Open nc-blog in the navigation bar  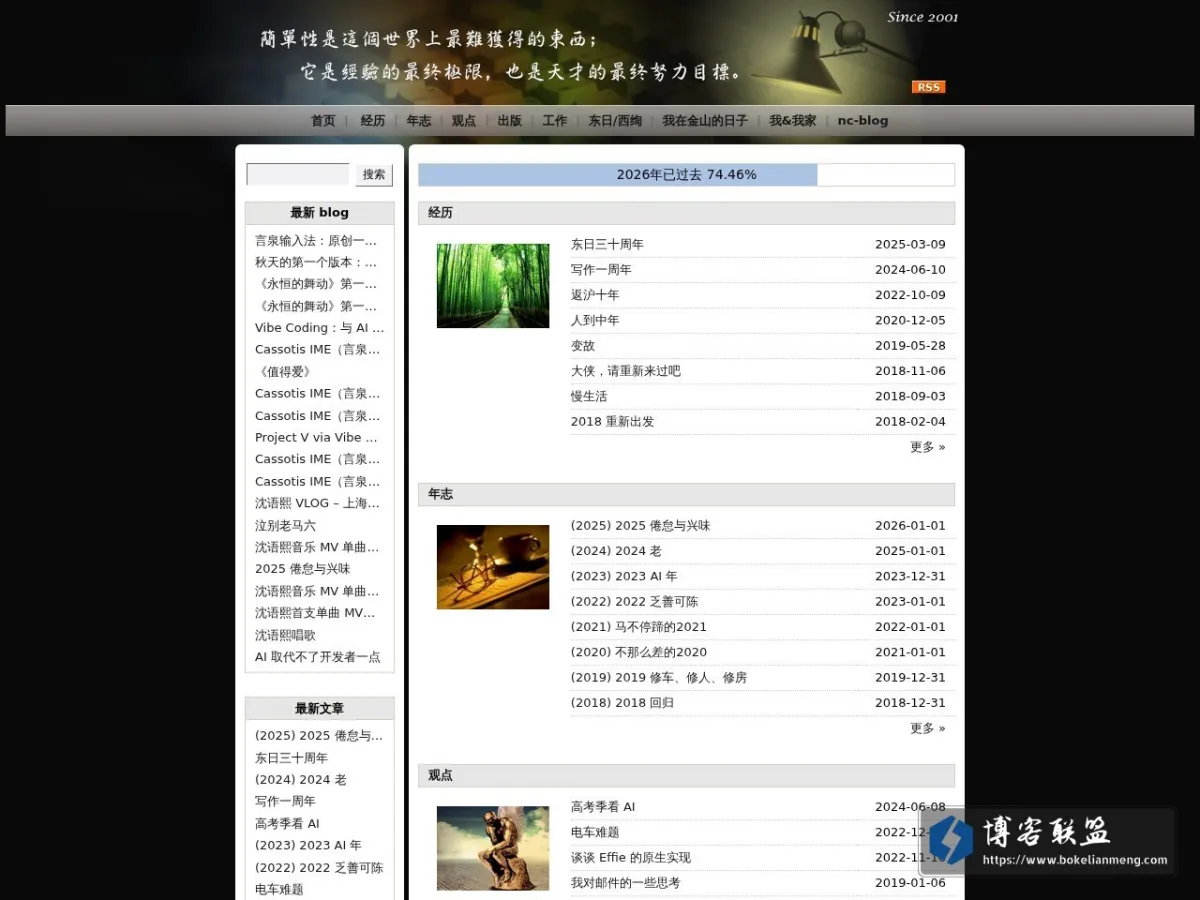863,120
